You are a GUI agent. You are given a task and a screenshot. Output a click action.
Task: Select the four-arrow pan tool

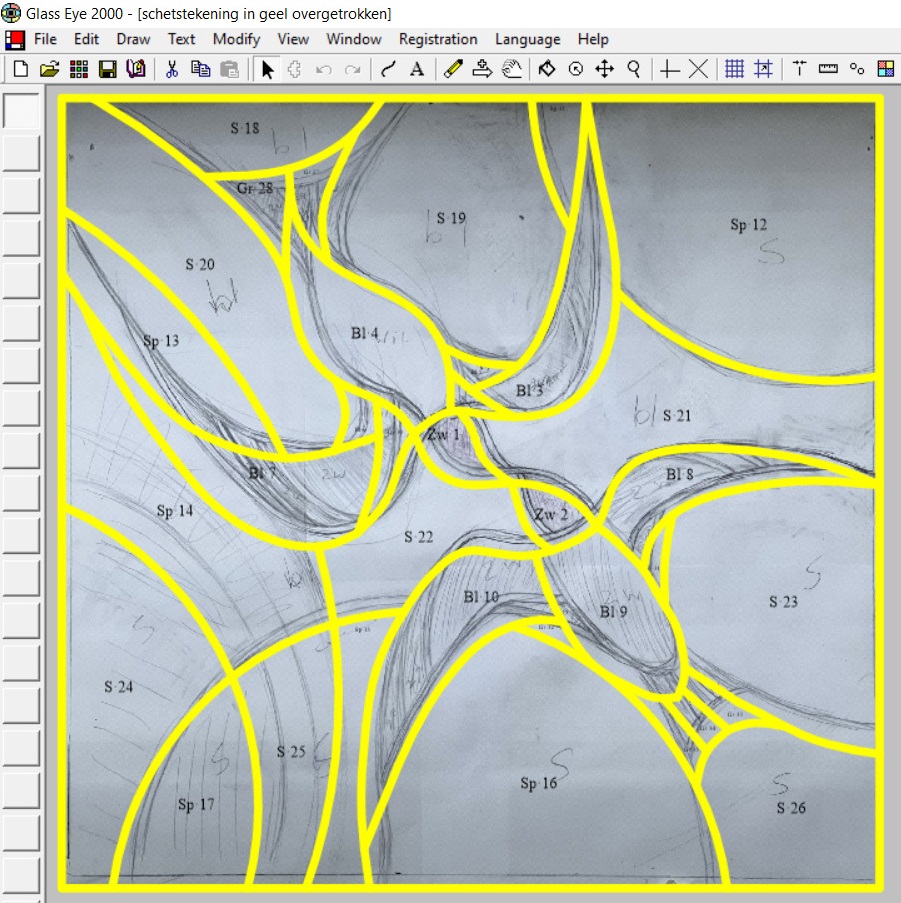click(x=604, y=69)
